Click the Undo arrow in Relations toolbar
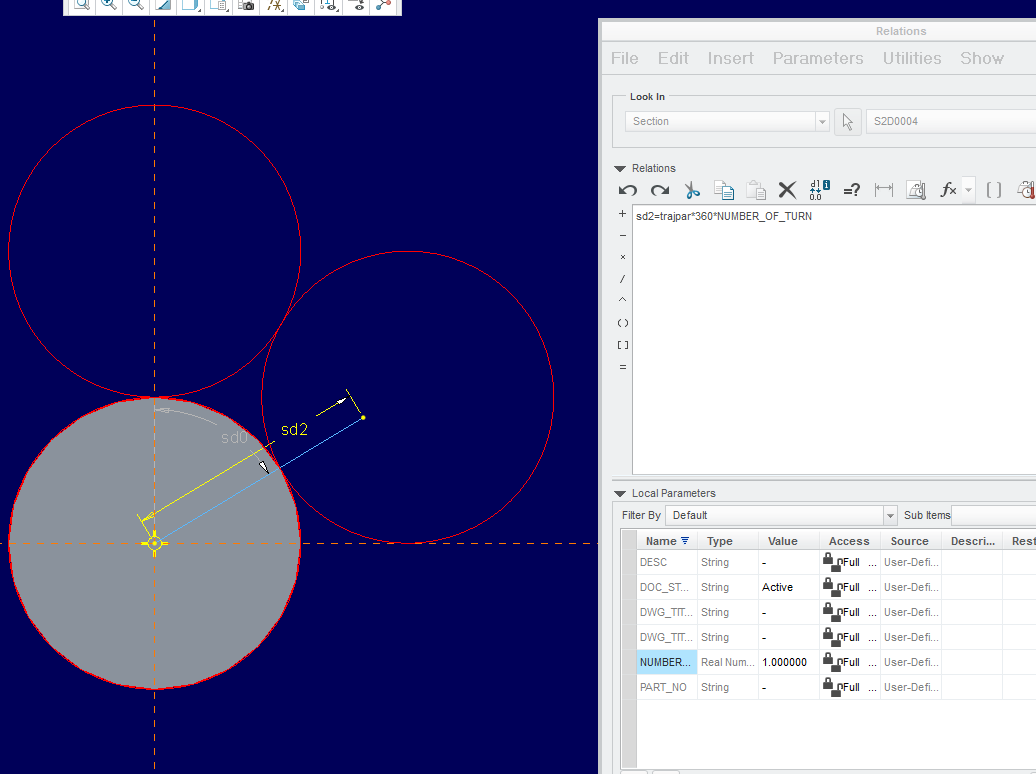Image resolution: width=1036 pixels, height=774 pixels. [628, 190]
